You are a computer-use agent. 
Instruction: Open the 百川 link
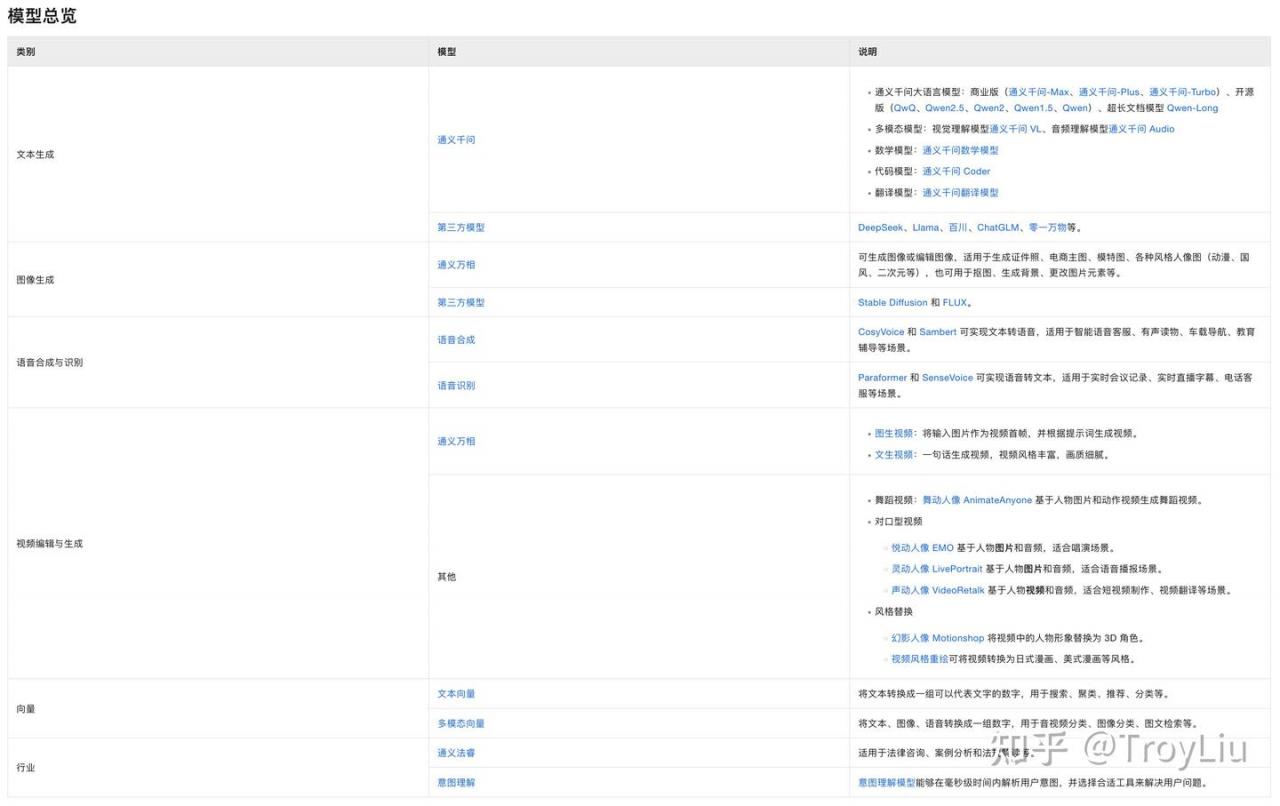click(958, 227)
